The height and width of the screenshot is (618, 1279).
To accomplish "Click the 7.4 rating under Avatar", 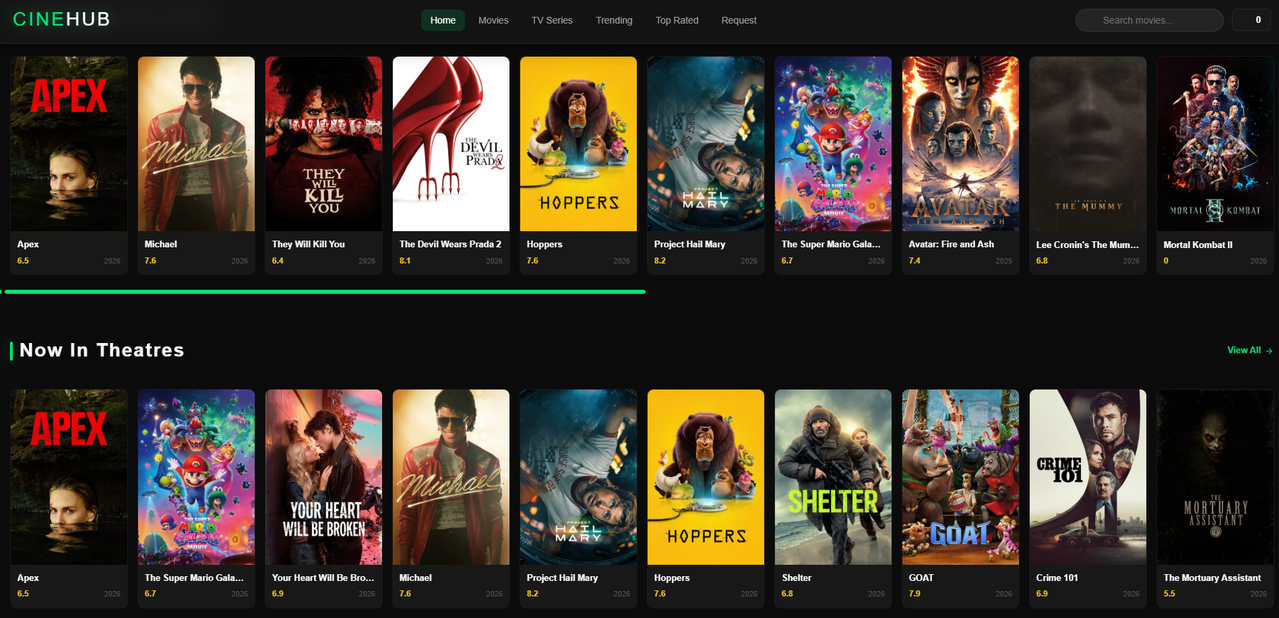I will coord(914,261).
